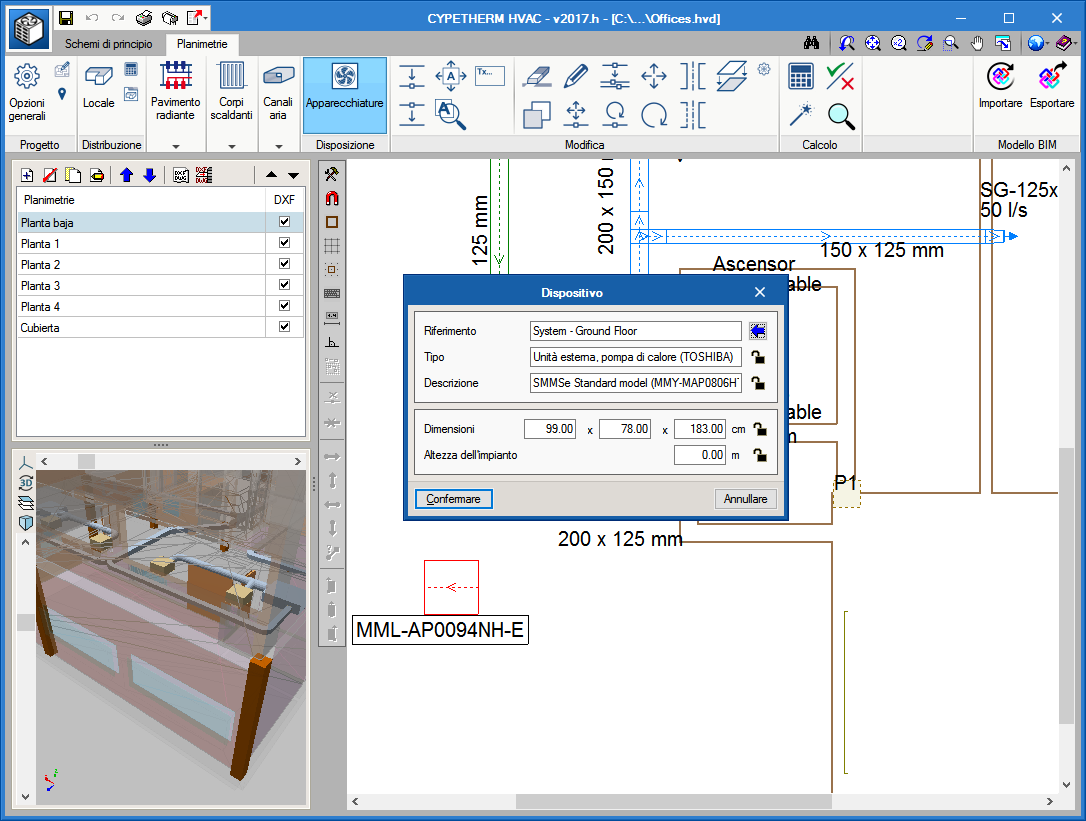The image size is (1086, 821).
Task: Select the eraser delete tool
Action: [x=537, y=75]
